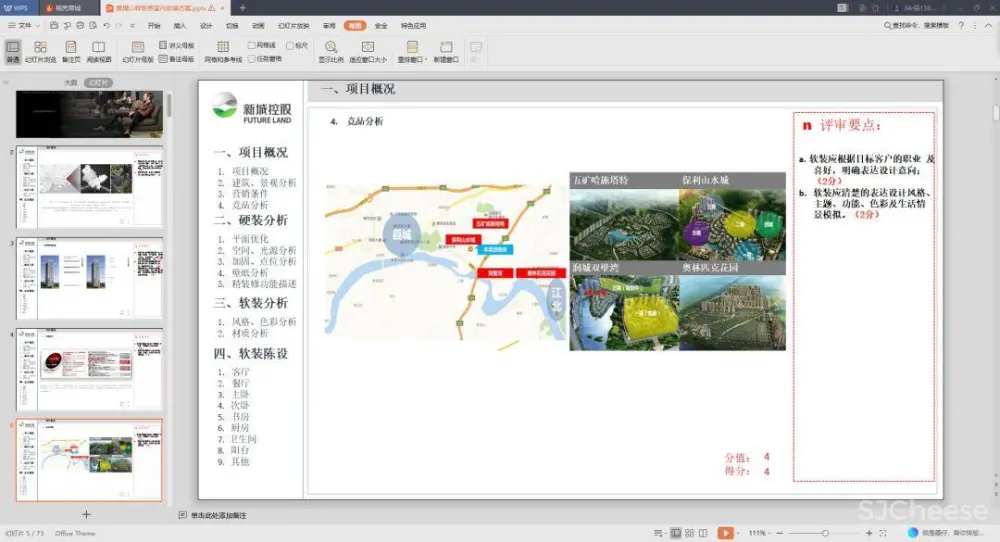Viewport: 1000px width, 542px height.
Task: Open Slide Master (幻灯片母版)
Action: point(137,51)
